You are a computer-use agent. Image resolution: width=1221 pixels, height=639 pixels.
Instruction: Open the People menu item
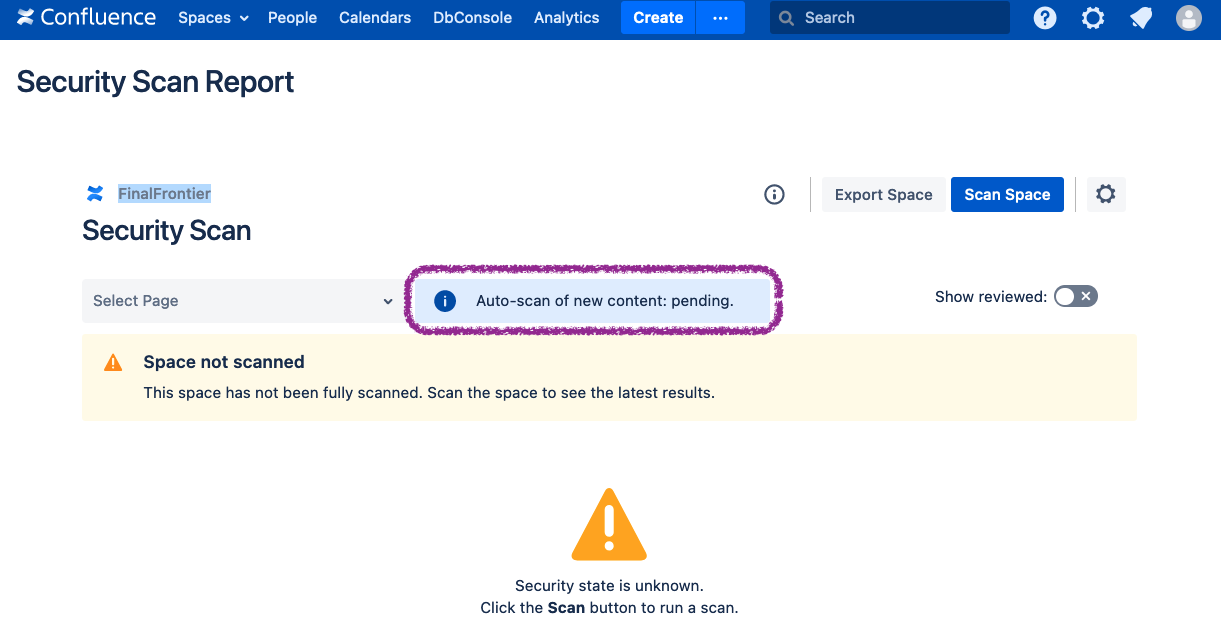(x=292, y=18)
